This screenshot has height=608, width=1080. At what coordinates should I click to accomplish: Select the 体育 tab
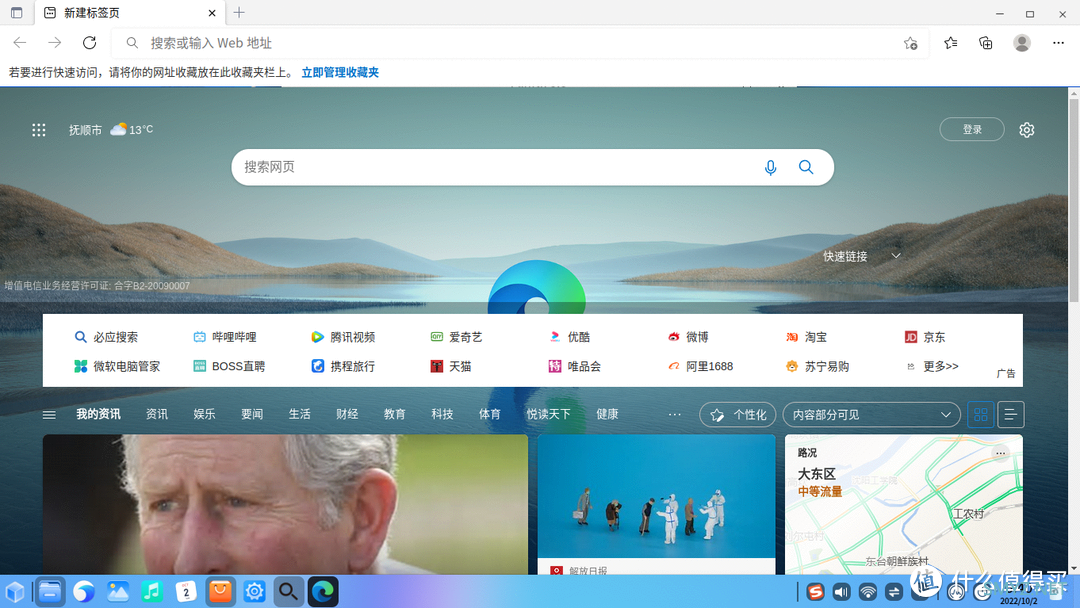(489, 414)
